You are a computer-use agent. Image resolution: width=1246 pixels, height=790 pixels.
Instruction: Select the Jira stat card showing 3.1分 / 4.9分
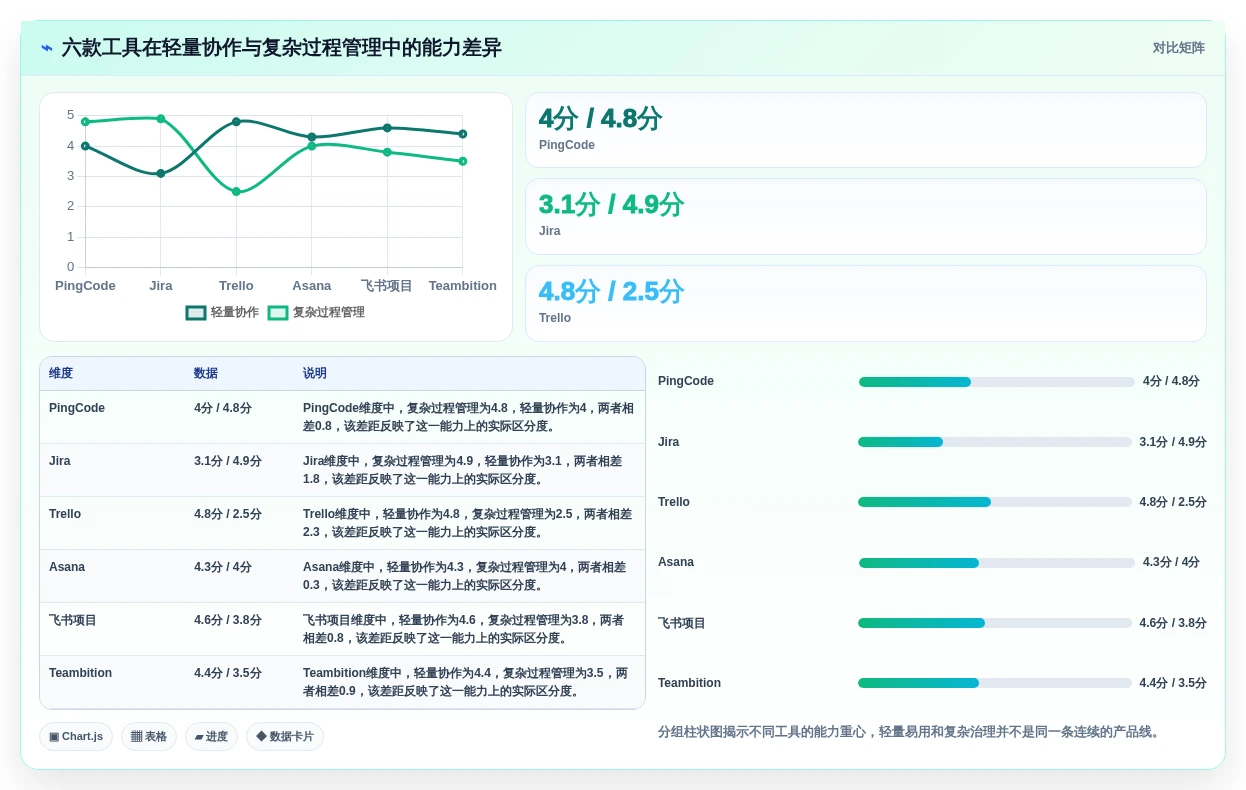[x=866, y=217]
